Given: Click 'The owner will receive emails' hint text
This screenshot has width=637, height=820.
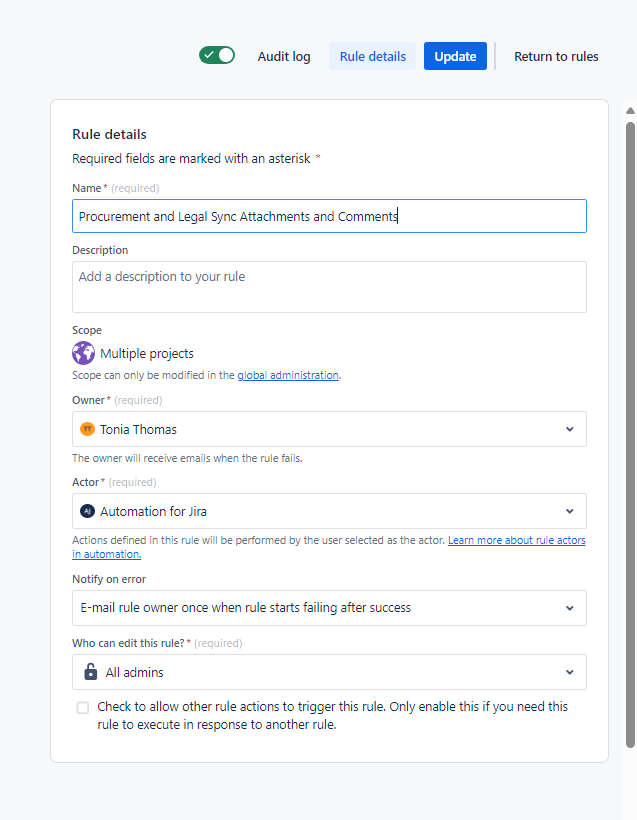Looking at the screenshot, I should tap(187, 458).
